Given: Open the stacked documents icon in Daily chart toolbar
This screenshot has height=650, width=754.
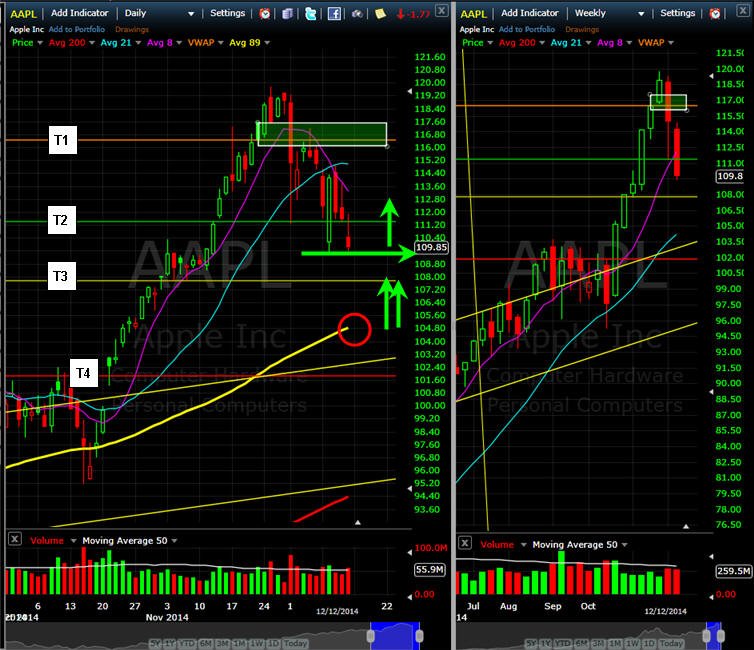Looking at the screenshot, I should (x=288, y=13).
